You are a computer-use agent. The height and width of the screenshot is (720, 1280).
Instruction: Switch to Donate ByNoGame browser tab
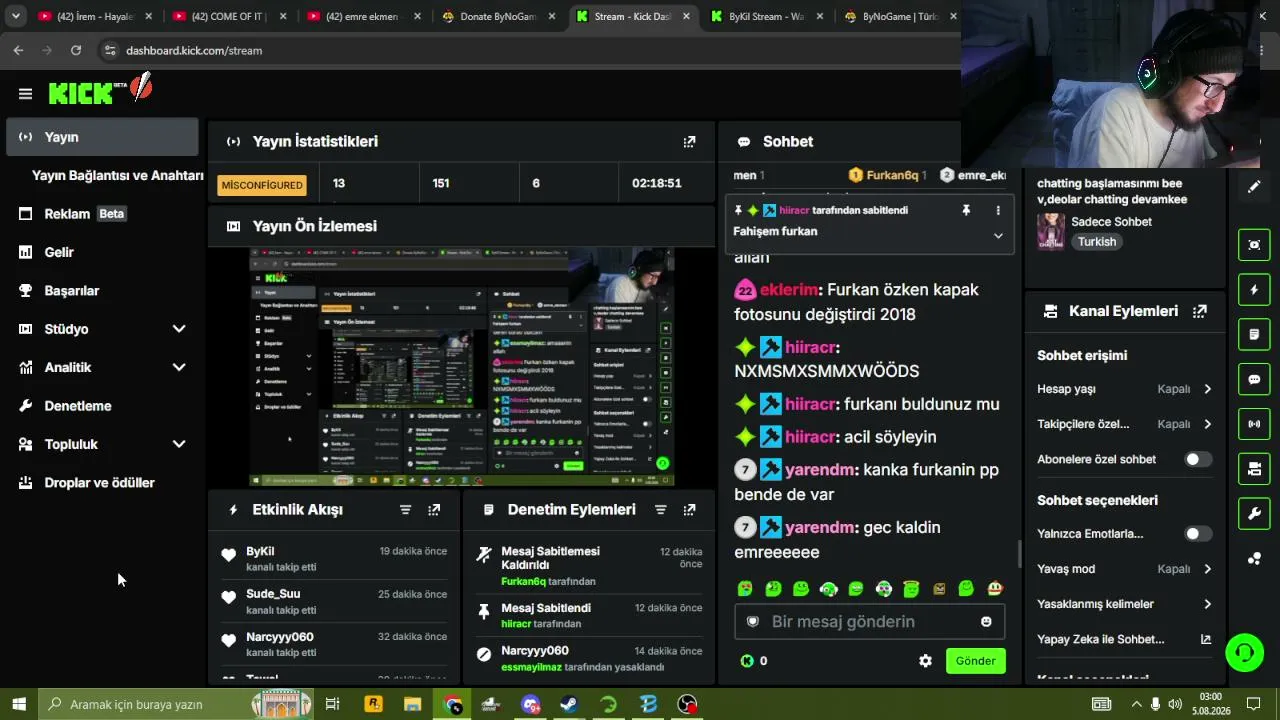click(x=497, y=16)
